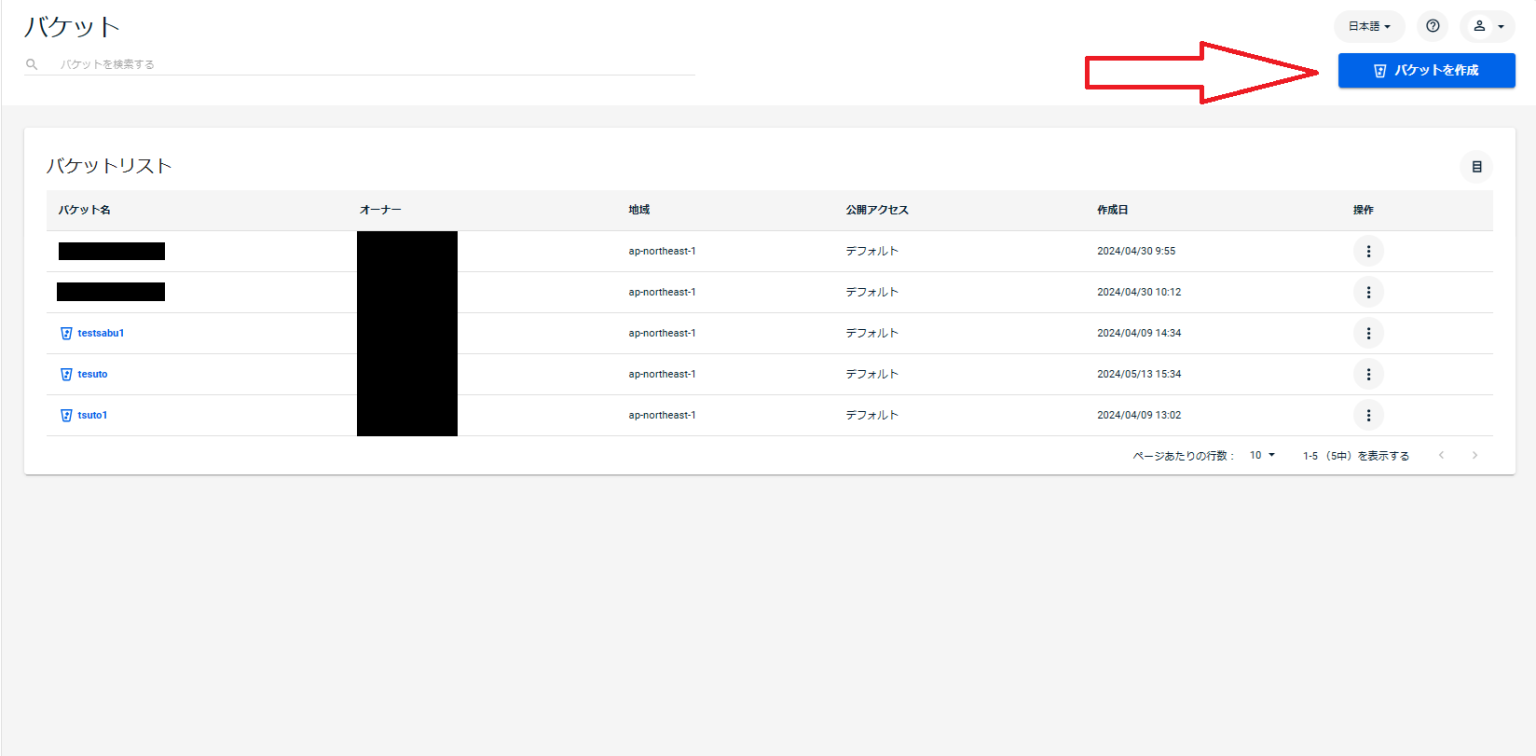This screenshot has width=1536, height=756.
Task: Click the help question mark icon
Action: tap(1432, 26)
